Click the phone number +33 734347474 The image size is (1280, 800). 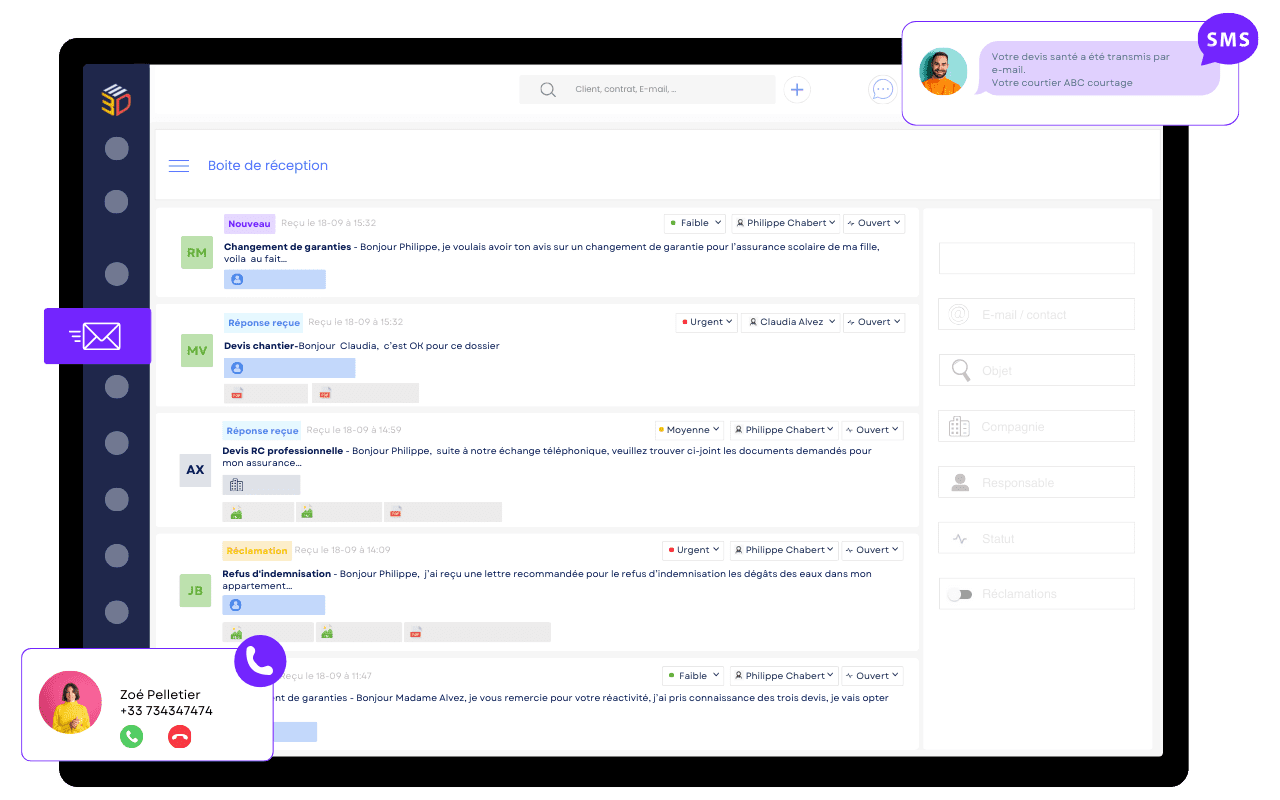click(x=166, y=711)
